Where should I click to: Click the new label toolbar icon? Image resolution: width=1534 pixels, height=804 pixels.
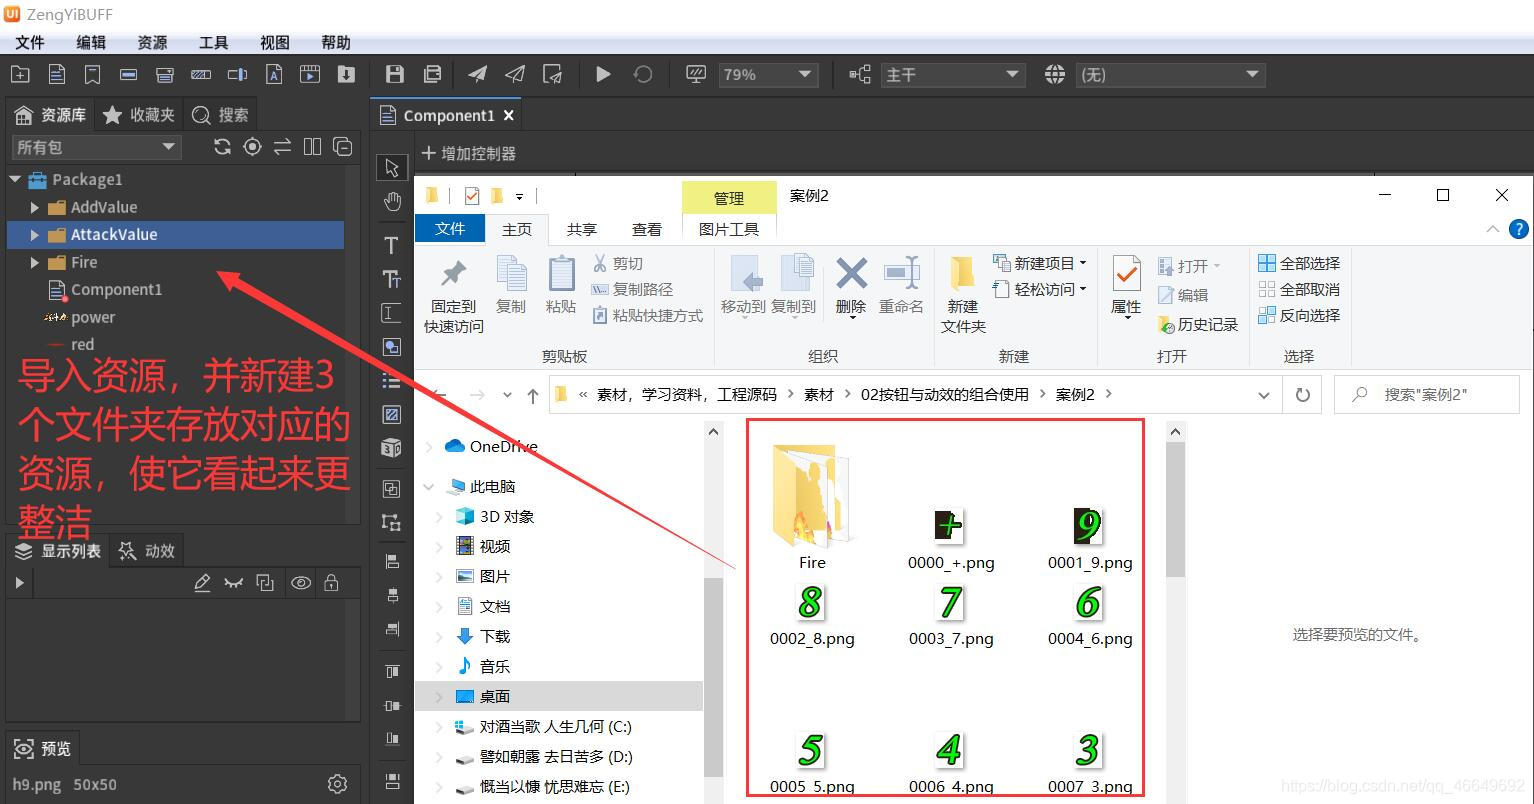(92, 74)
